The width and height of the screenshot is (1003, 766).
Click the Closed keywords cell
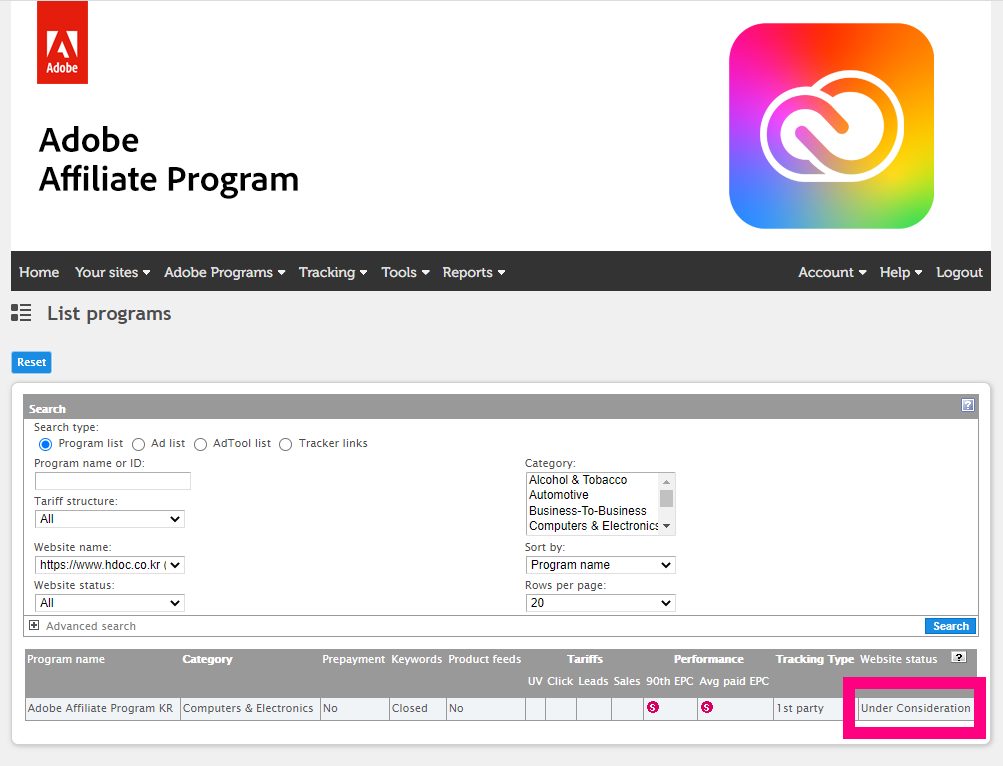click(418, 708)
